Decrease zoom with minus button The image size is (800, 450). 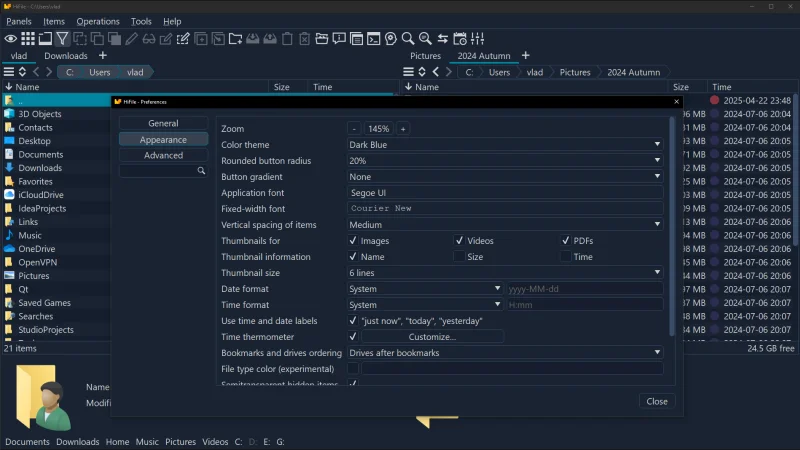pyautogui.click(x=354, y=129)
